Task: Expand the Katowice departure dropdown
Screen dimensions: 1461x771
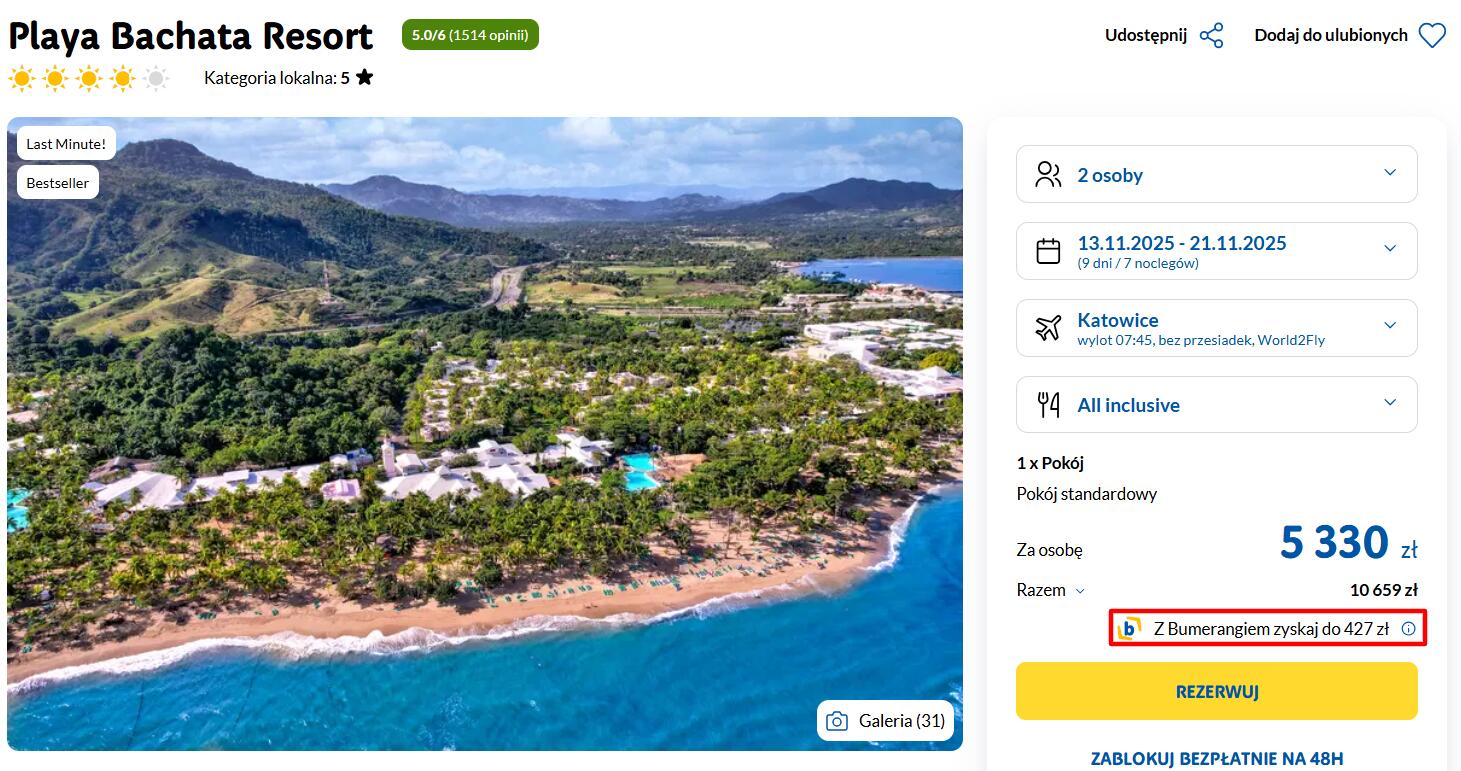Action: [x=1389, y=326]
